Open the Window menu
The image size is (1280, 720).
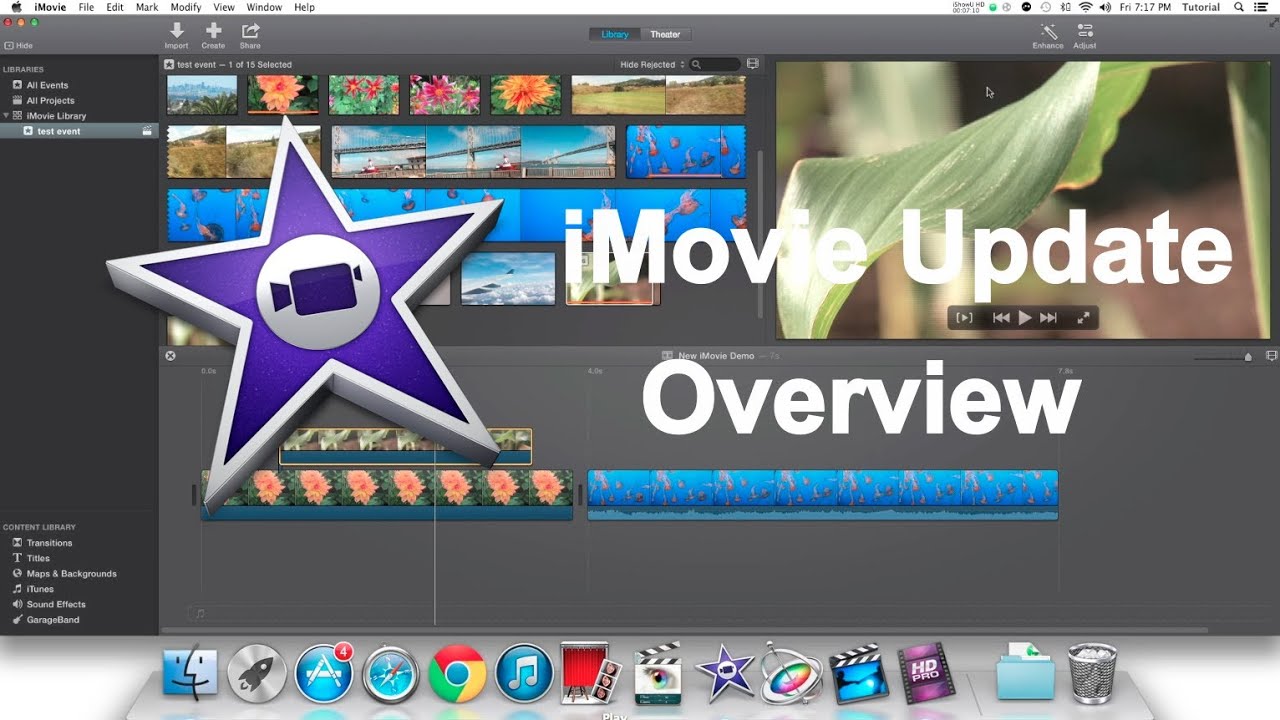[x=264, y=7]
